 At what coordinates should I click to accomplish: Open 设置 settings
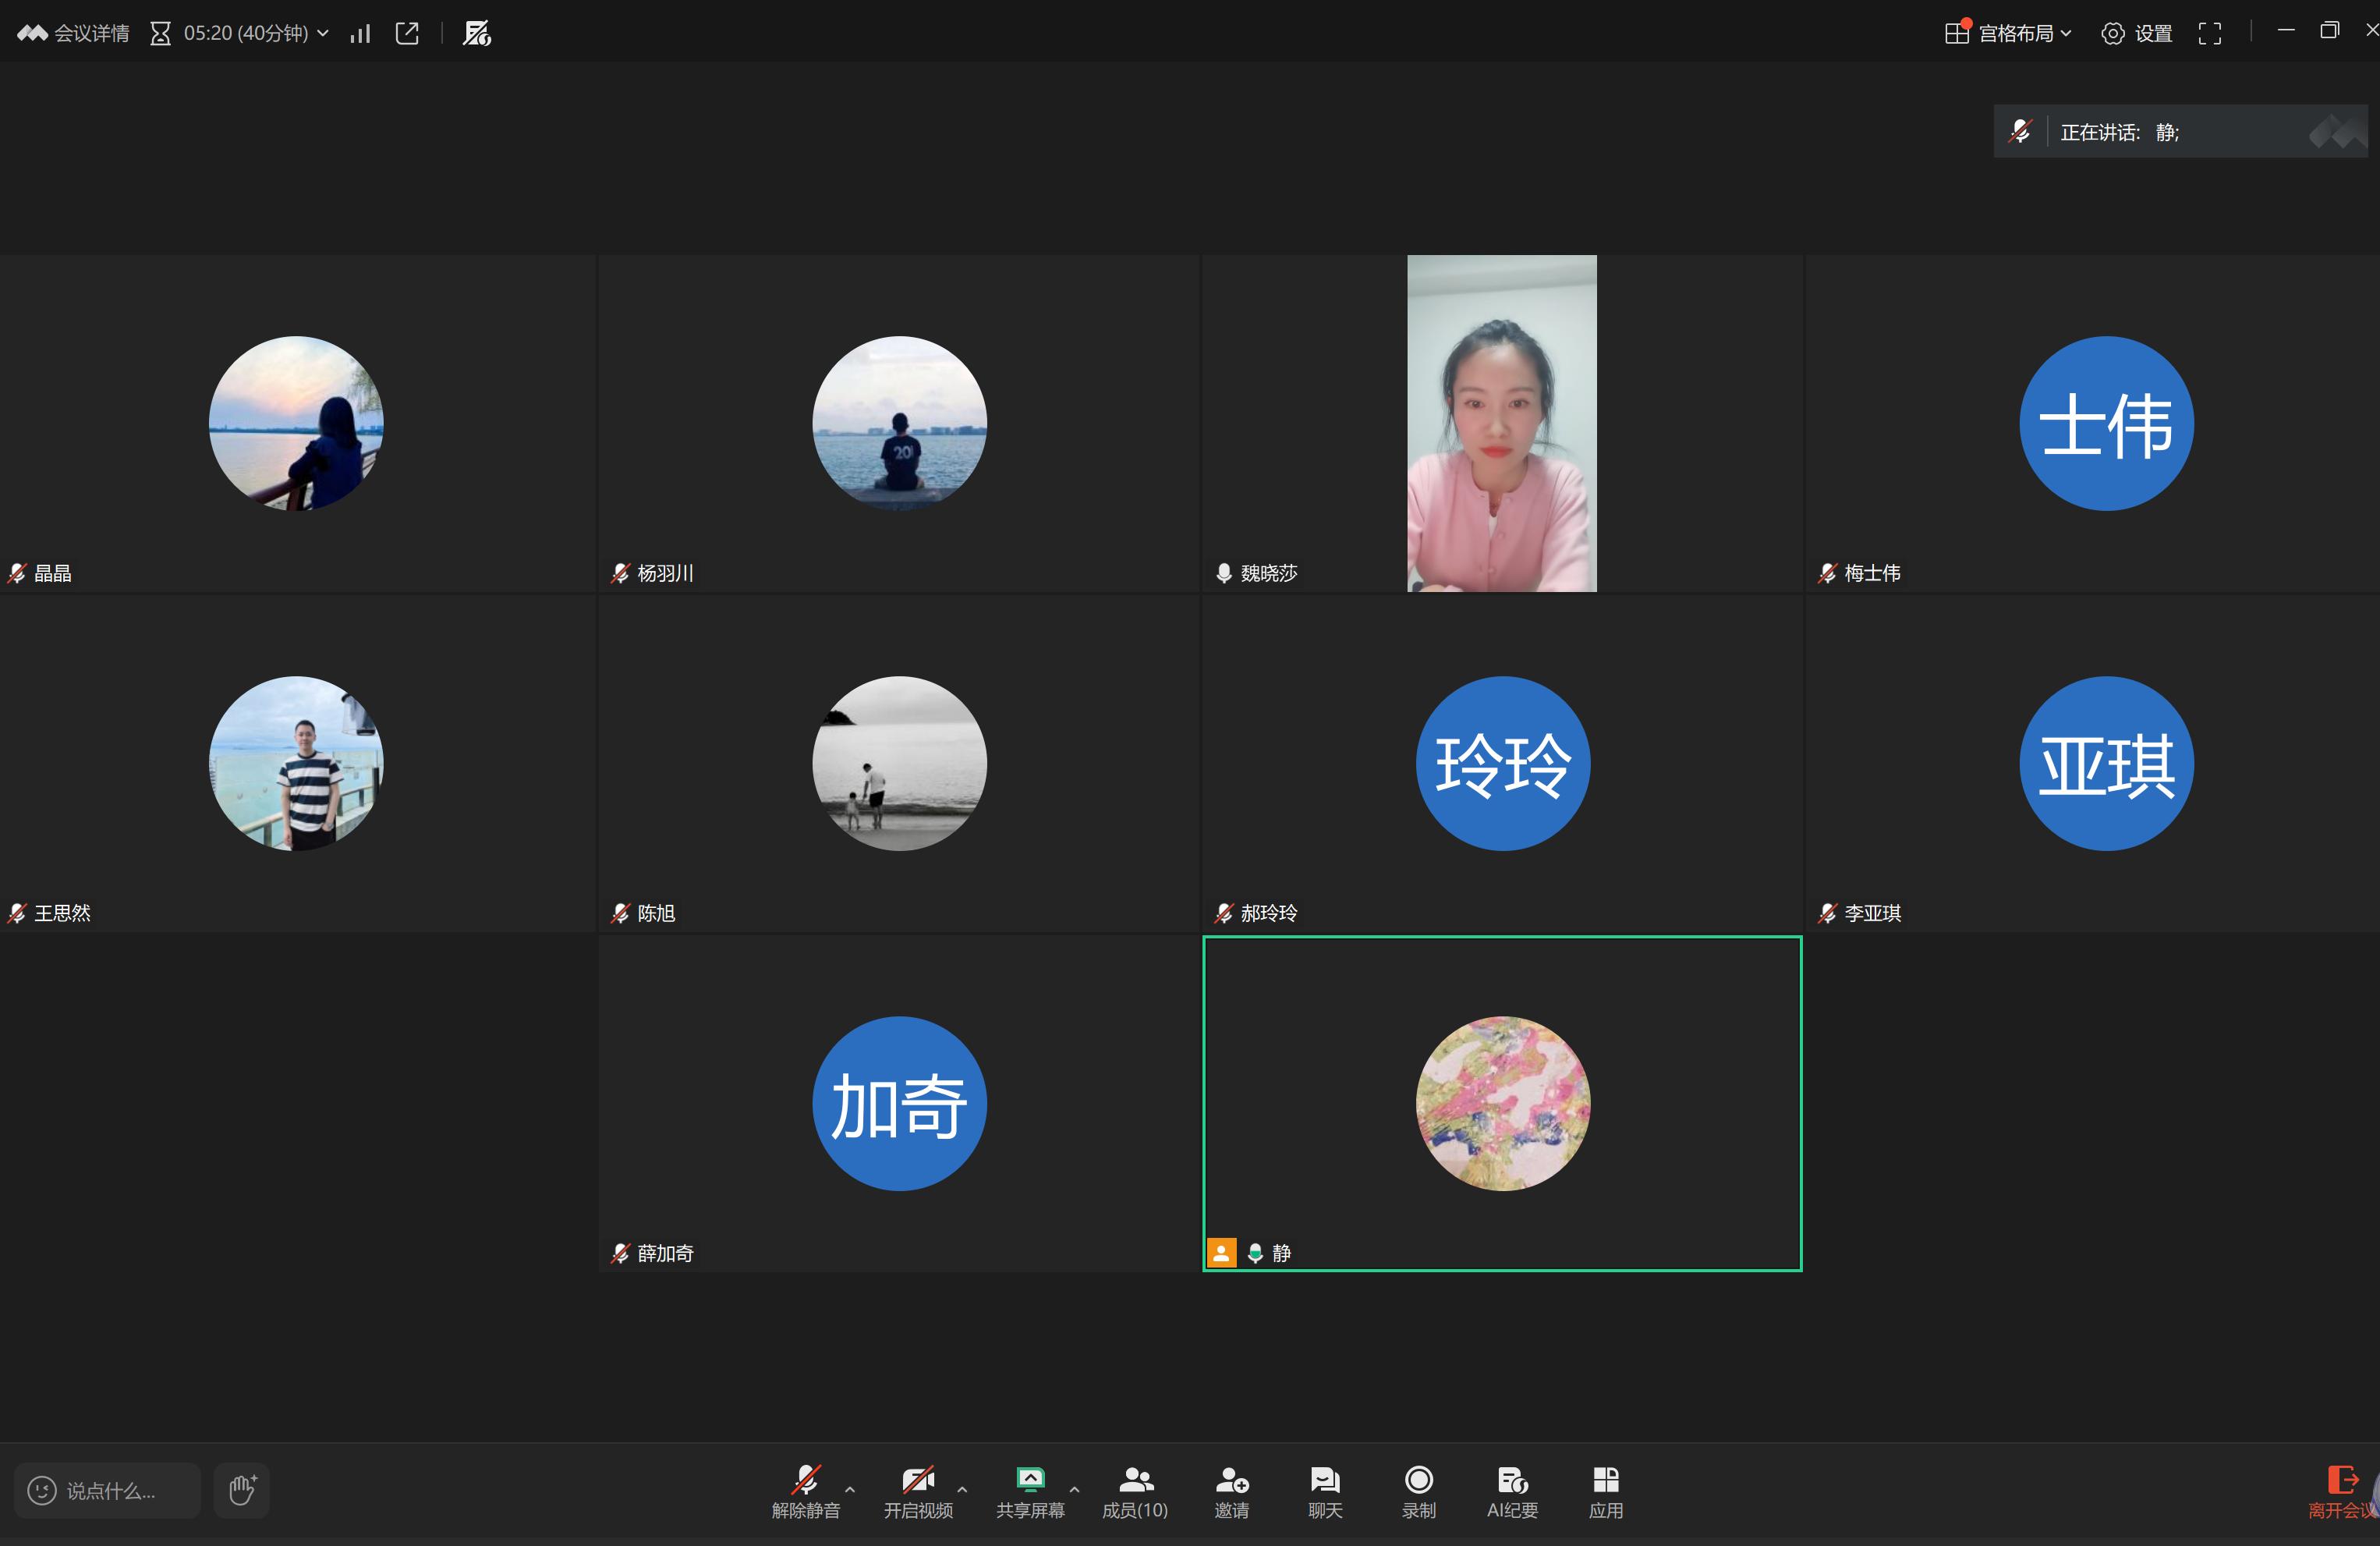click(2137, 34)
